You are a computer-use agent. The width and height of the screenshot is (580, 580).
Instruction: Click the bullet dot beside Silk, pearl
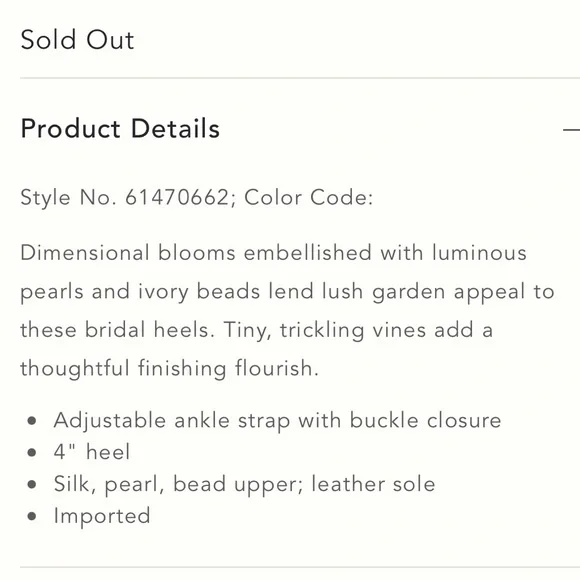[32, 485]
